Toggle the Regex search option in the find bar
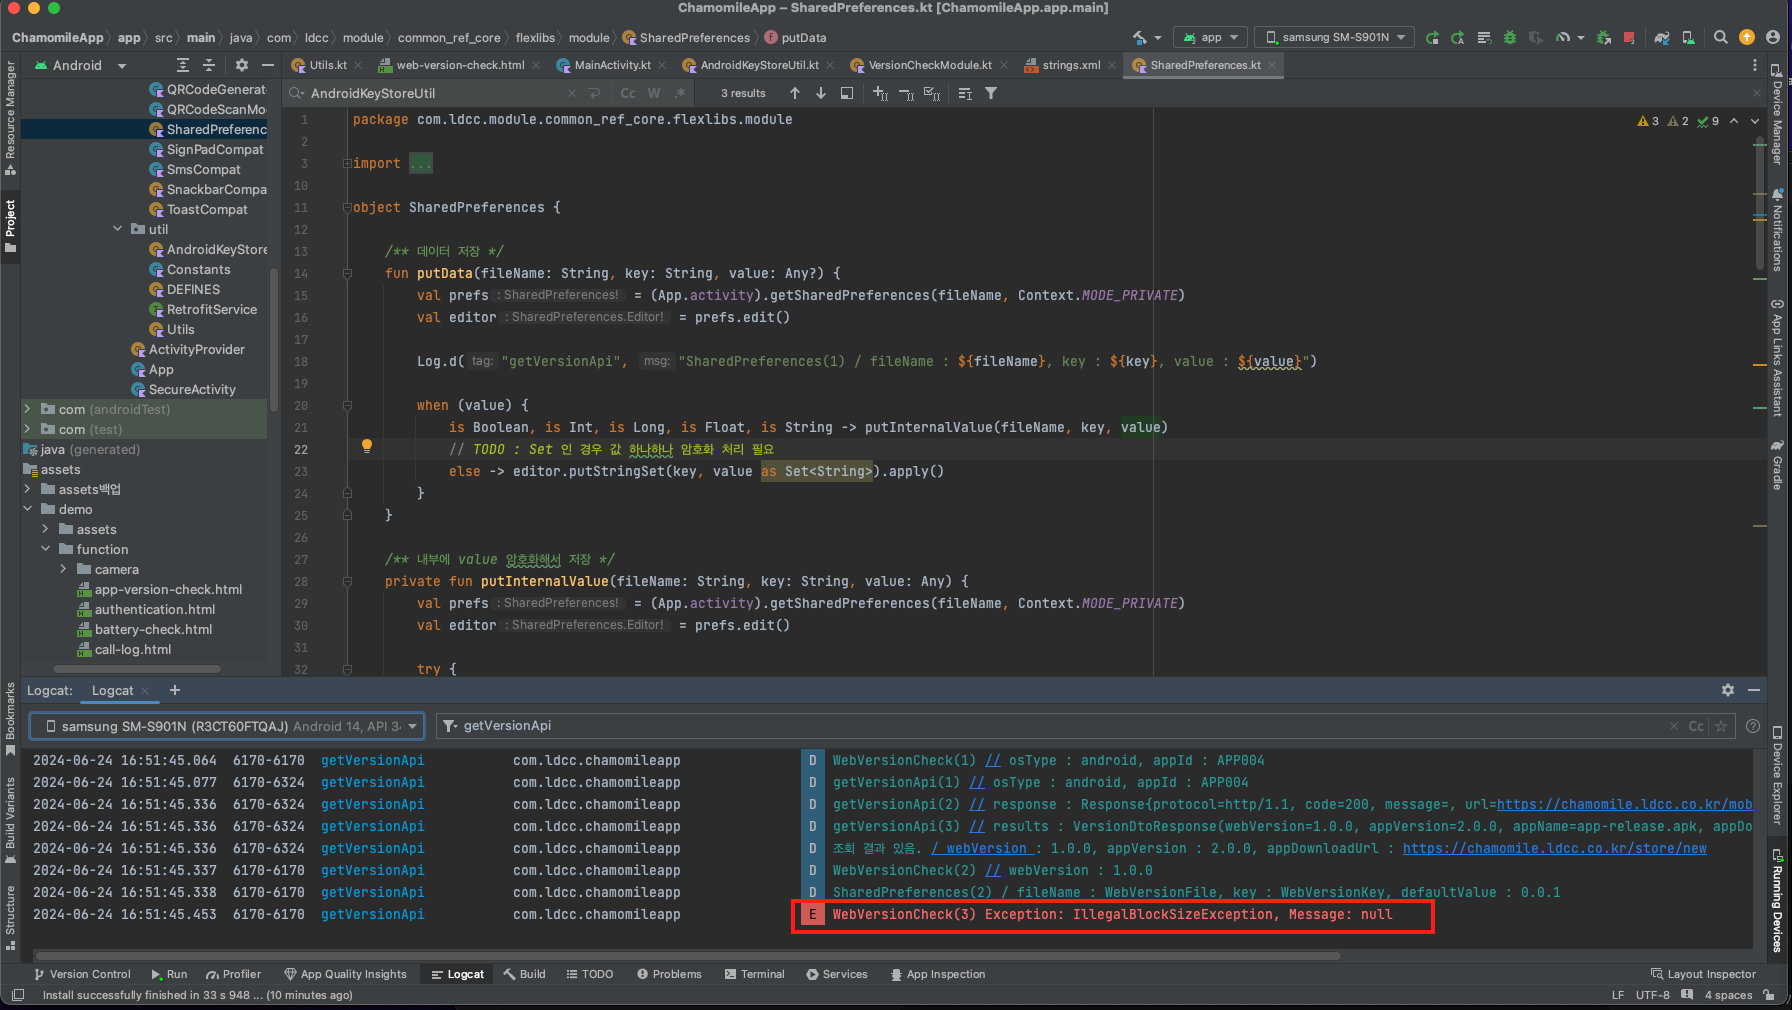Viewport: 1792px width, 1010px height. [680, 93]
